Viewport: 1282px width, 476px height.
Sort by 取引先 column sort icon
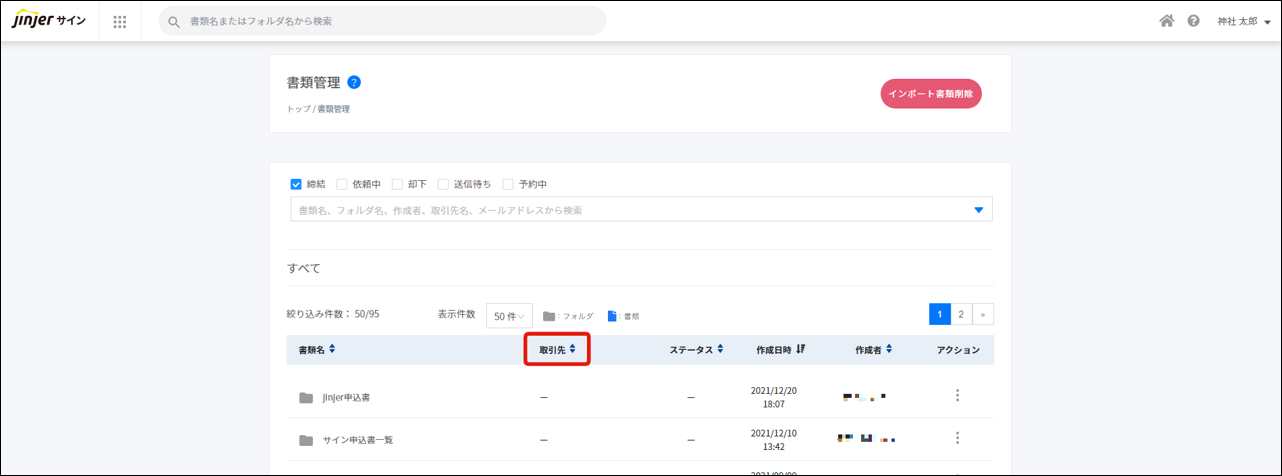coord(572,350)
